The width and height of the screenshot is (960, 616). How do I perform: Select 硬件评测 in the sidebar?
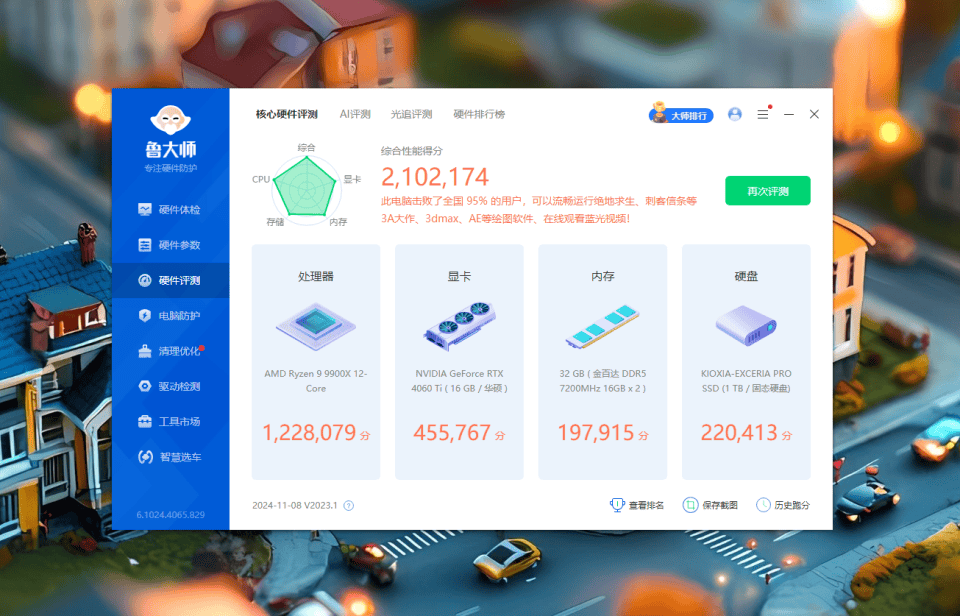pos(170,280)
